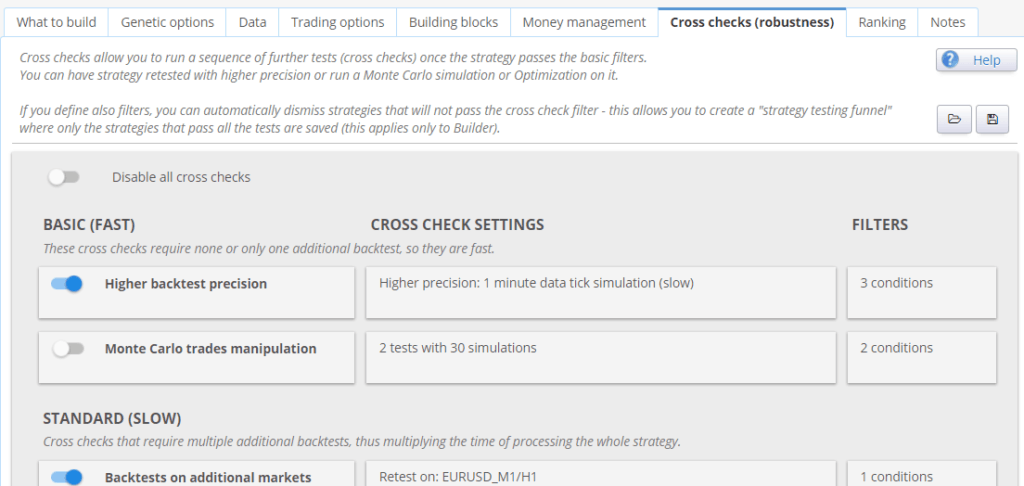Open Higher precision 1 minute tick settings
This screenshot has width=1024, height=486.
pyautogui.click(x=601, y=293)
